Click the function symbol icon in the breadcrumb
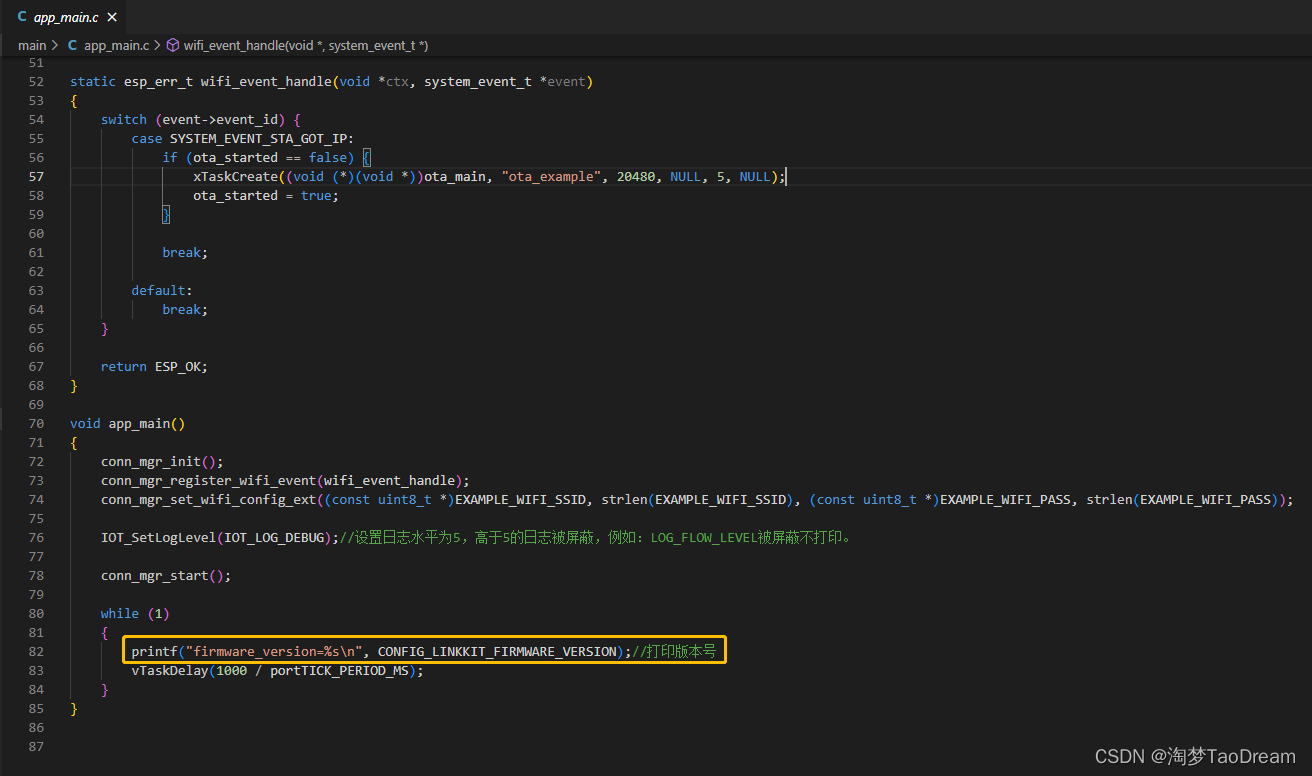 tap(172, 45)
